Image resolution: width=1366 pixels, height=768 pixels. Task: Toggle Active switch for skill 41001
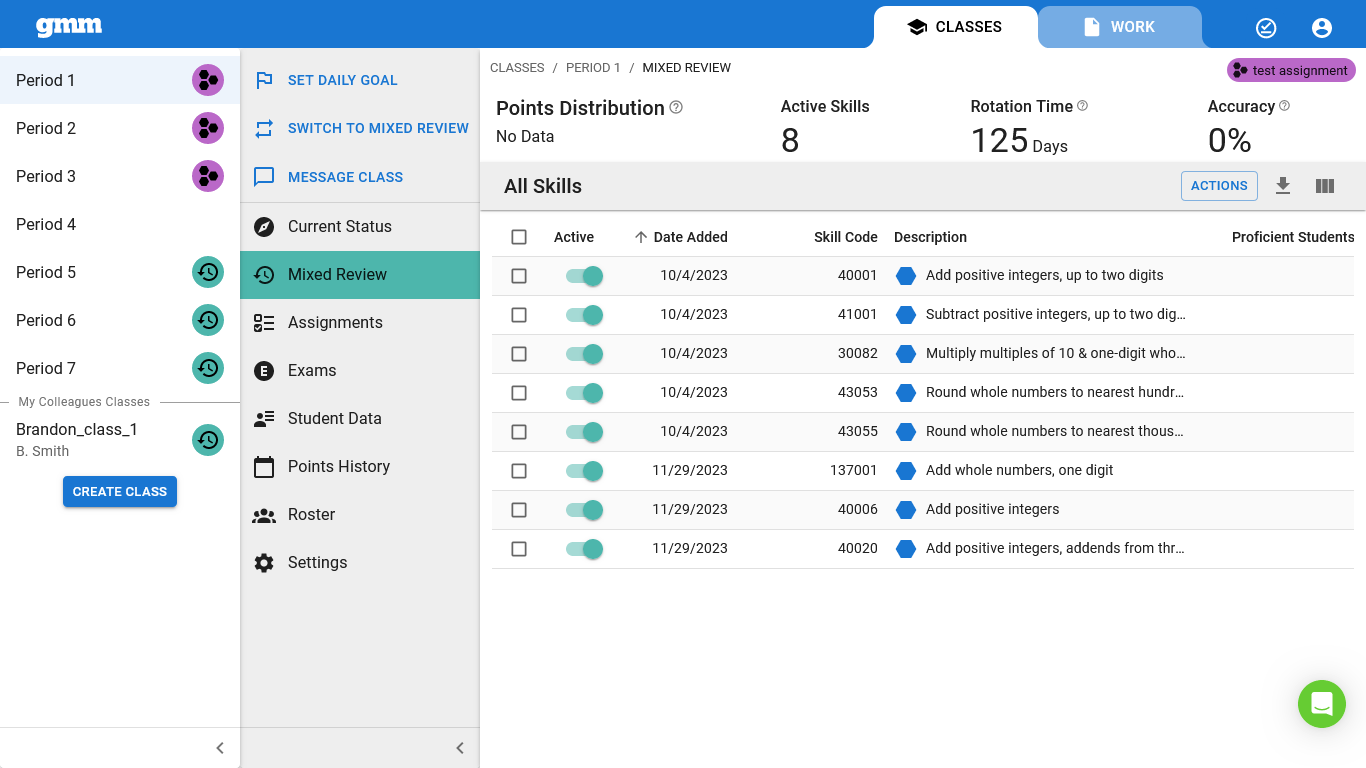[584, 315]
